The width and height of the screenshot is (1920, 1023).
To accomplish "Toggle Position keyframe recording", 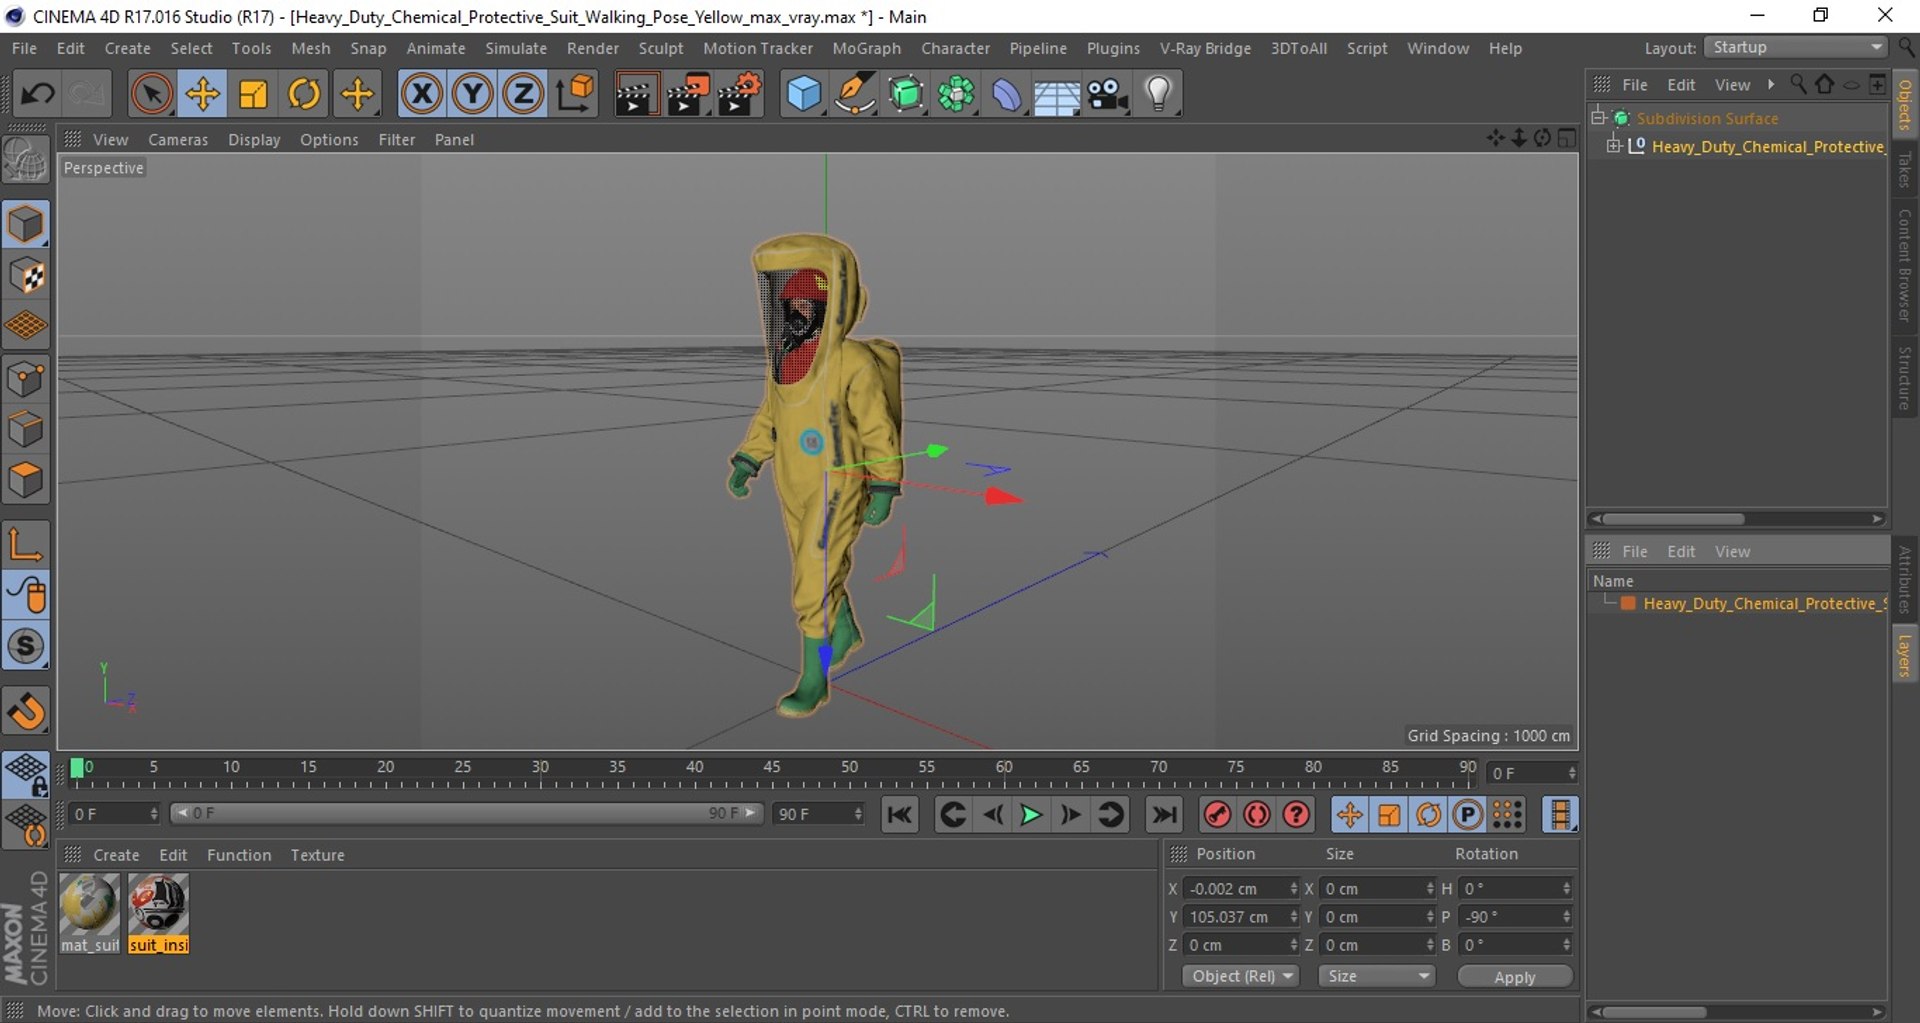I will click(1349, 815).
